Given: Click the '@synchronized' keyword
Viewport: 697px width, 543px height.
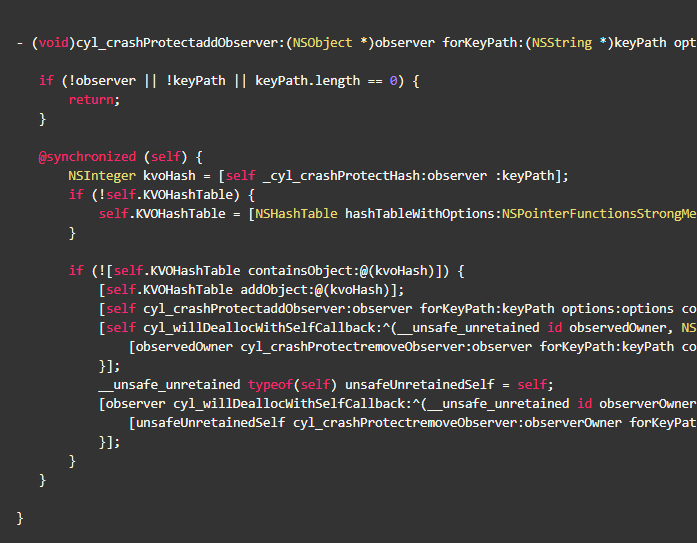Looking at the screenshot, I should pos(87,157).
